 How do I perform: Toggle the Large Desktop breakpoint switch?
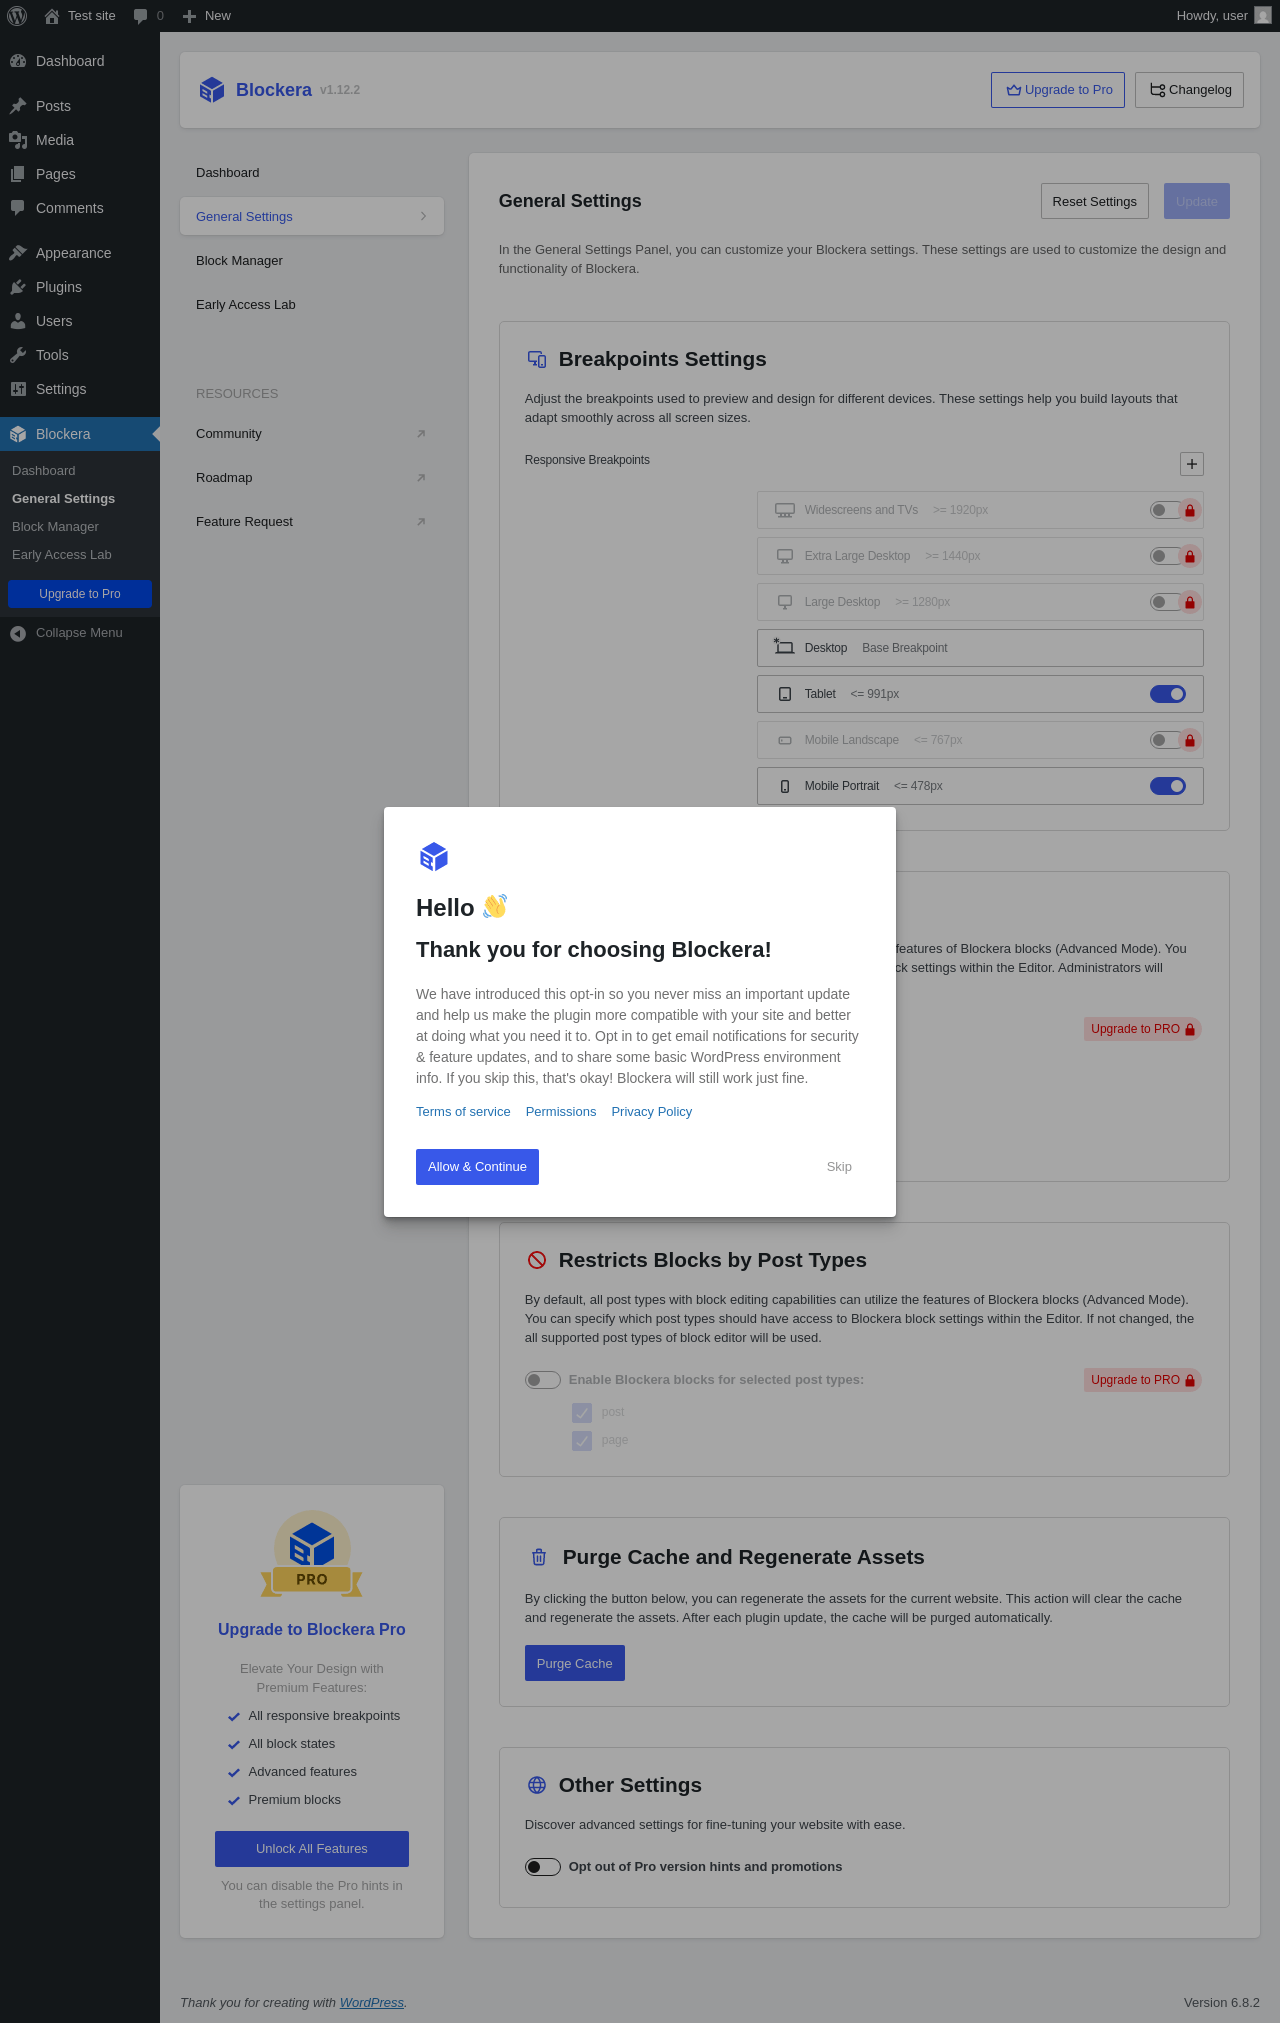coord(1167,602)
